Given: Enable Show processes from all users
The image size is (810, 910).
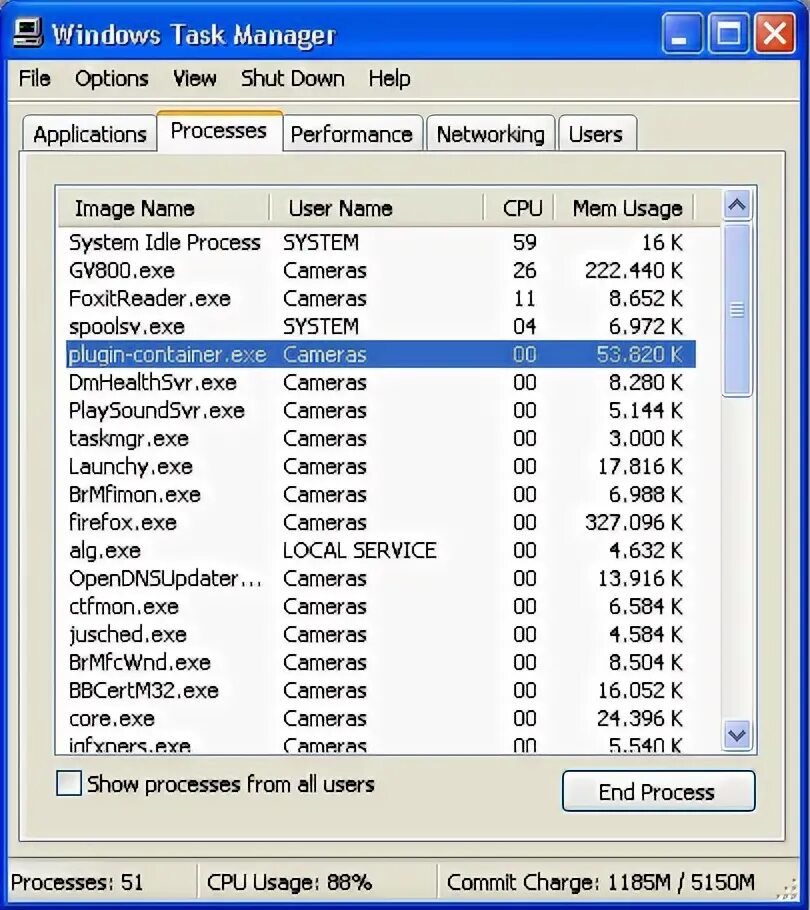Looking at the screenshot, I should pyautogui.click(x=68, y=783).
